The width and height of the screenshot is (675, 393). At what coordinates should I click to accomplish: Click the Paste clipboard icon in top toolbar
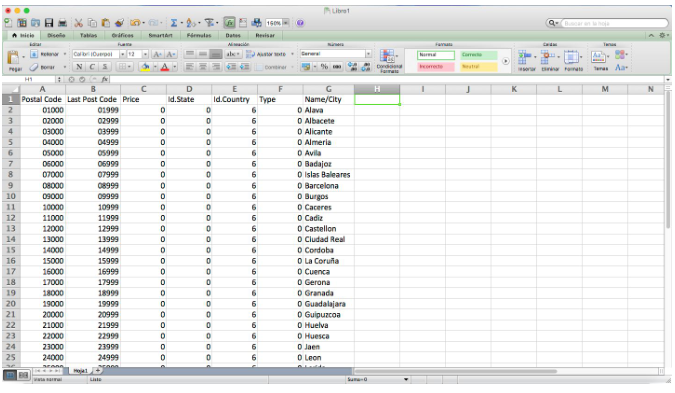tap(105, 23)
